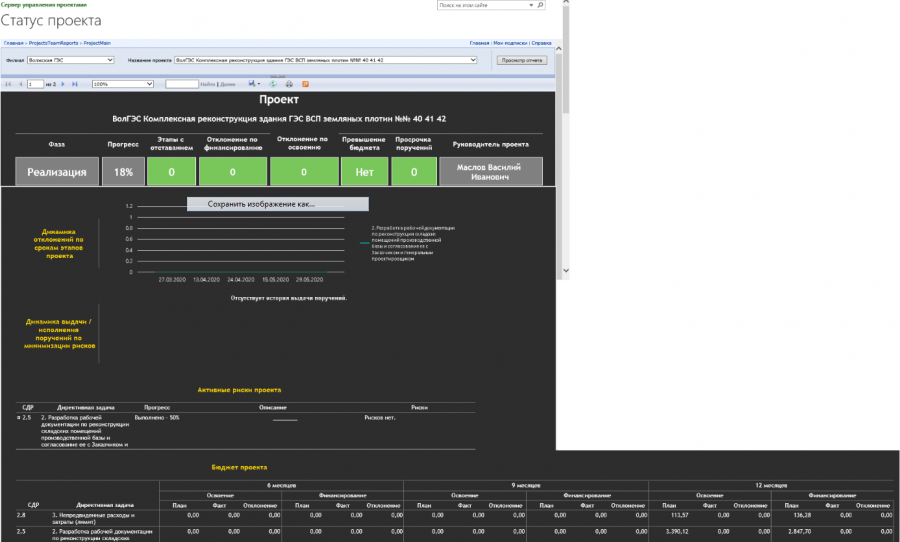Click Далее find-next link
900x542 pixels.
[228, 84]
